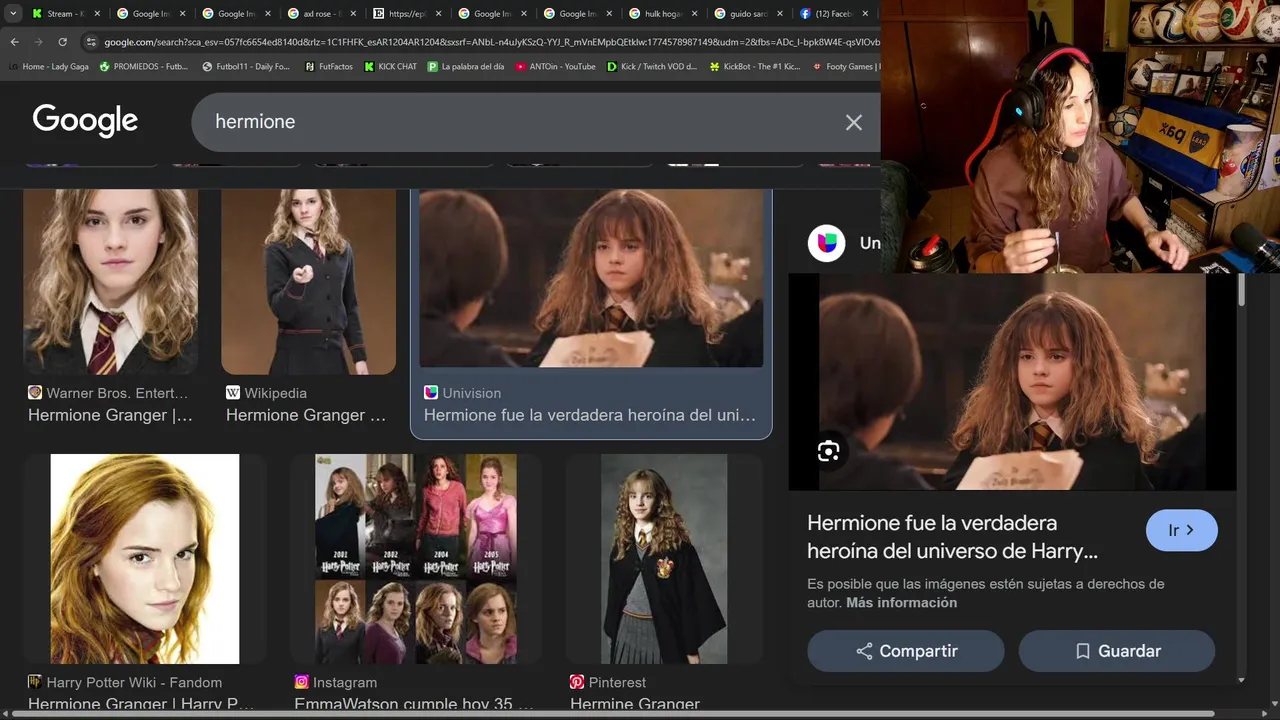This screenshot has width=1280, height=720.
Task: Click 'Hermione fue la verdadera heroína del uni...' caption
Action: pyautogui.click(x=590, y=415)
